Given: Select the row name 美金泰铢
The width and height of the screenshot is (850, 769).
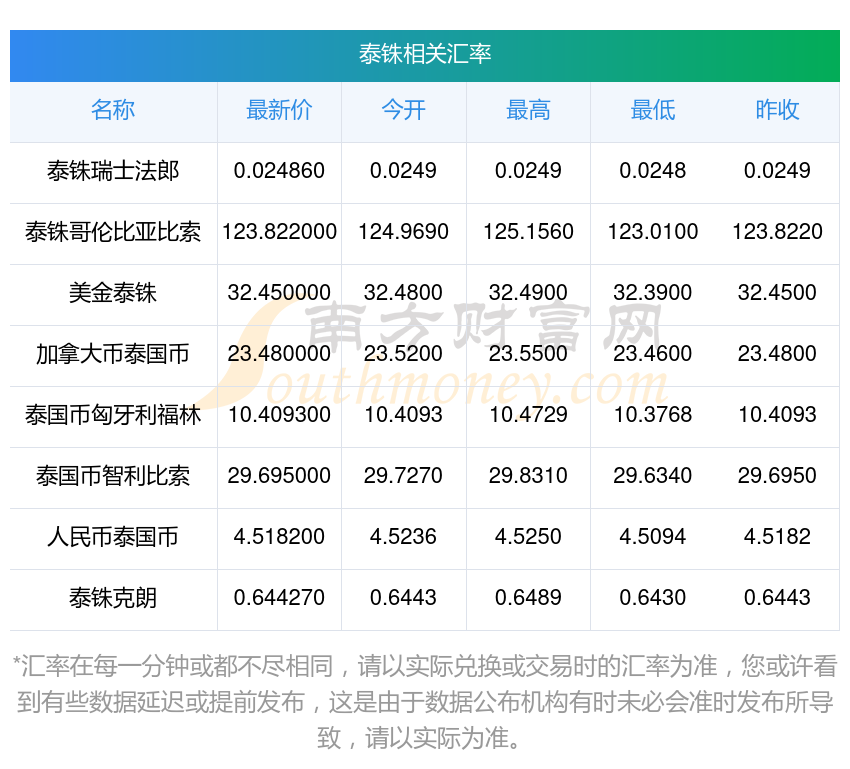Looking at the screenshot, I should 113,293.
